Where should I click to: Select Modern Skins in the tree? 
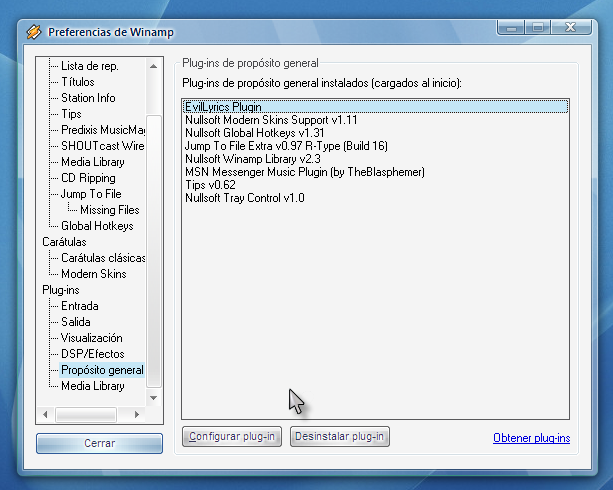[x=93, y=275]
